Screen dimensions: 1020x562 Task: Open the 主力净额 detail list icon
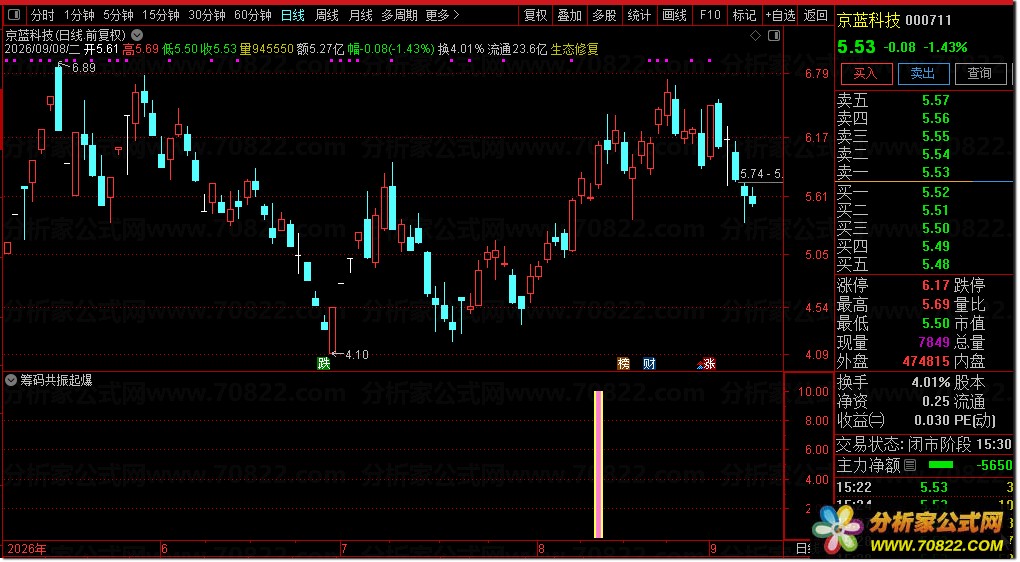pyautogui.click(x=910, y=465)
